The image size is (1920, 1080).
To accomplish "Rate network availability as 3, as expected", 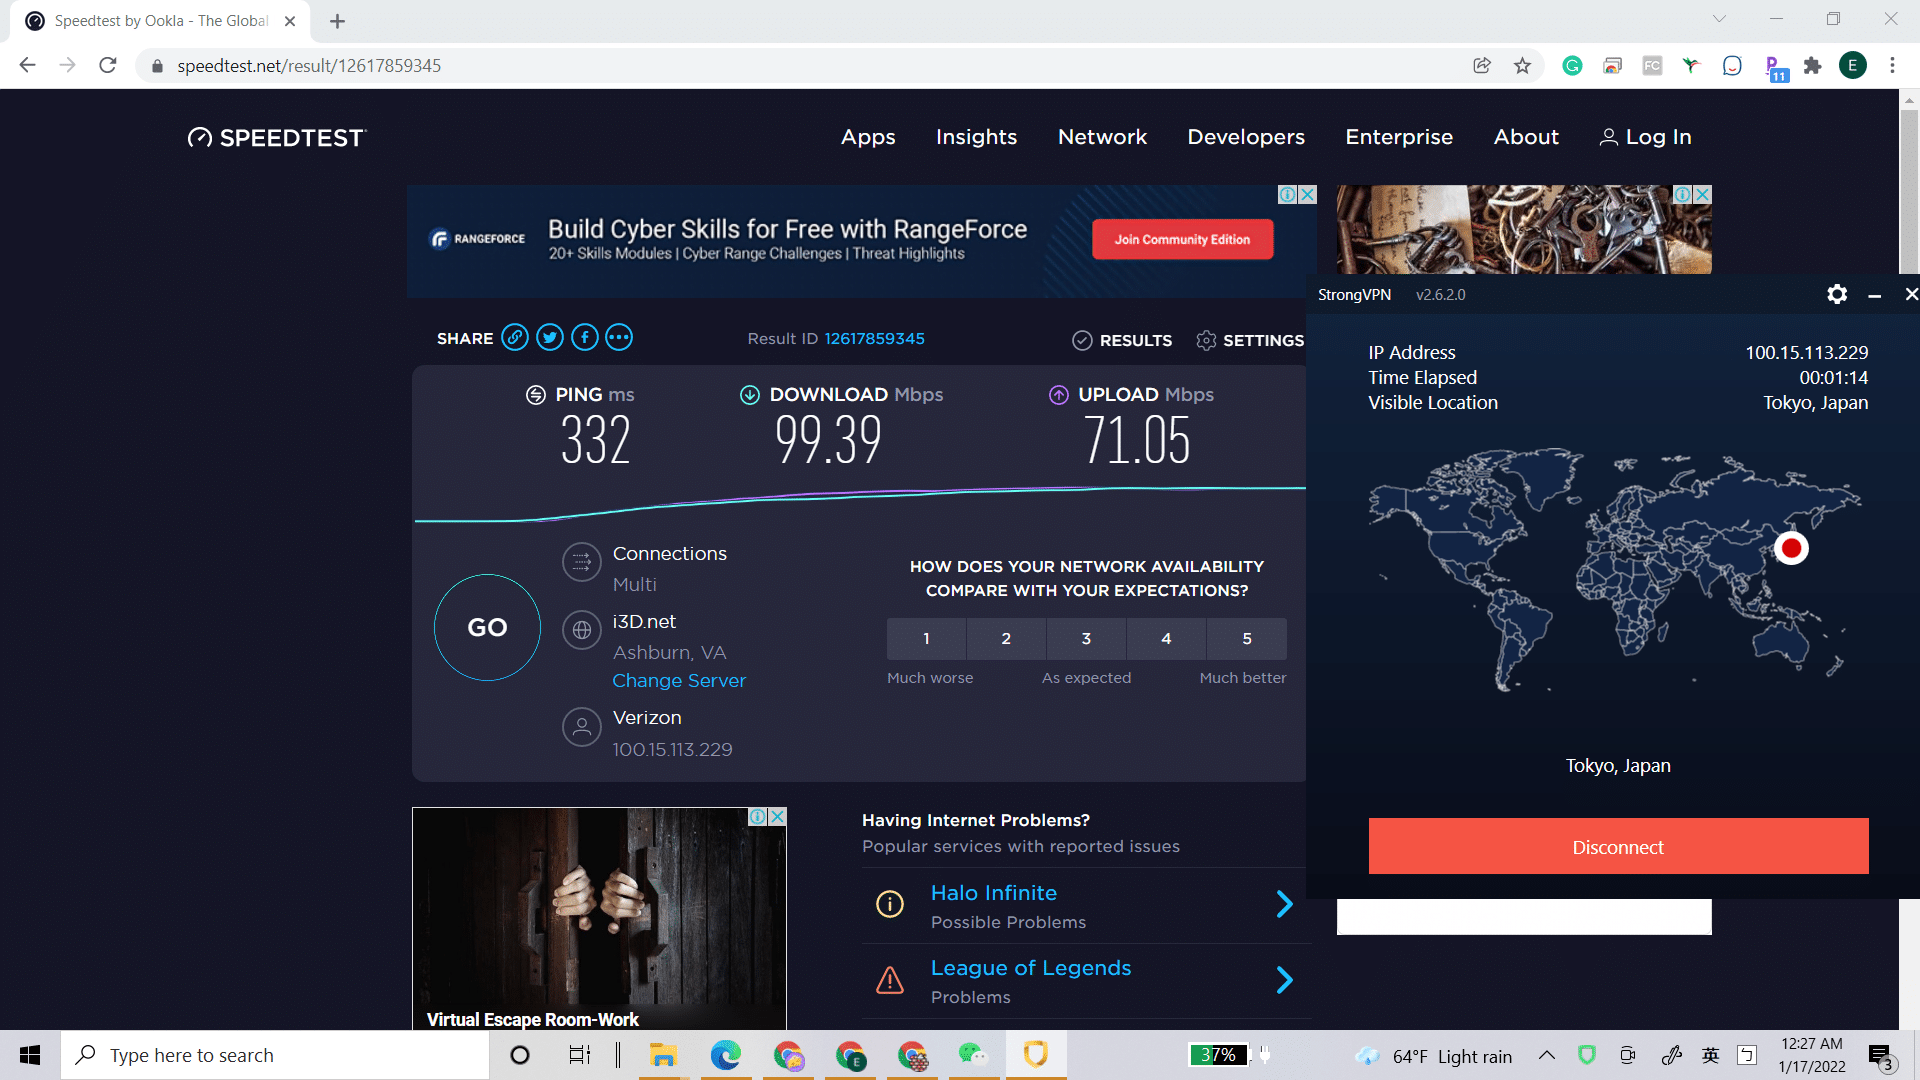I will pyautogui.click(x=1086, y=639).
